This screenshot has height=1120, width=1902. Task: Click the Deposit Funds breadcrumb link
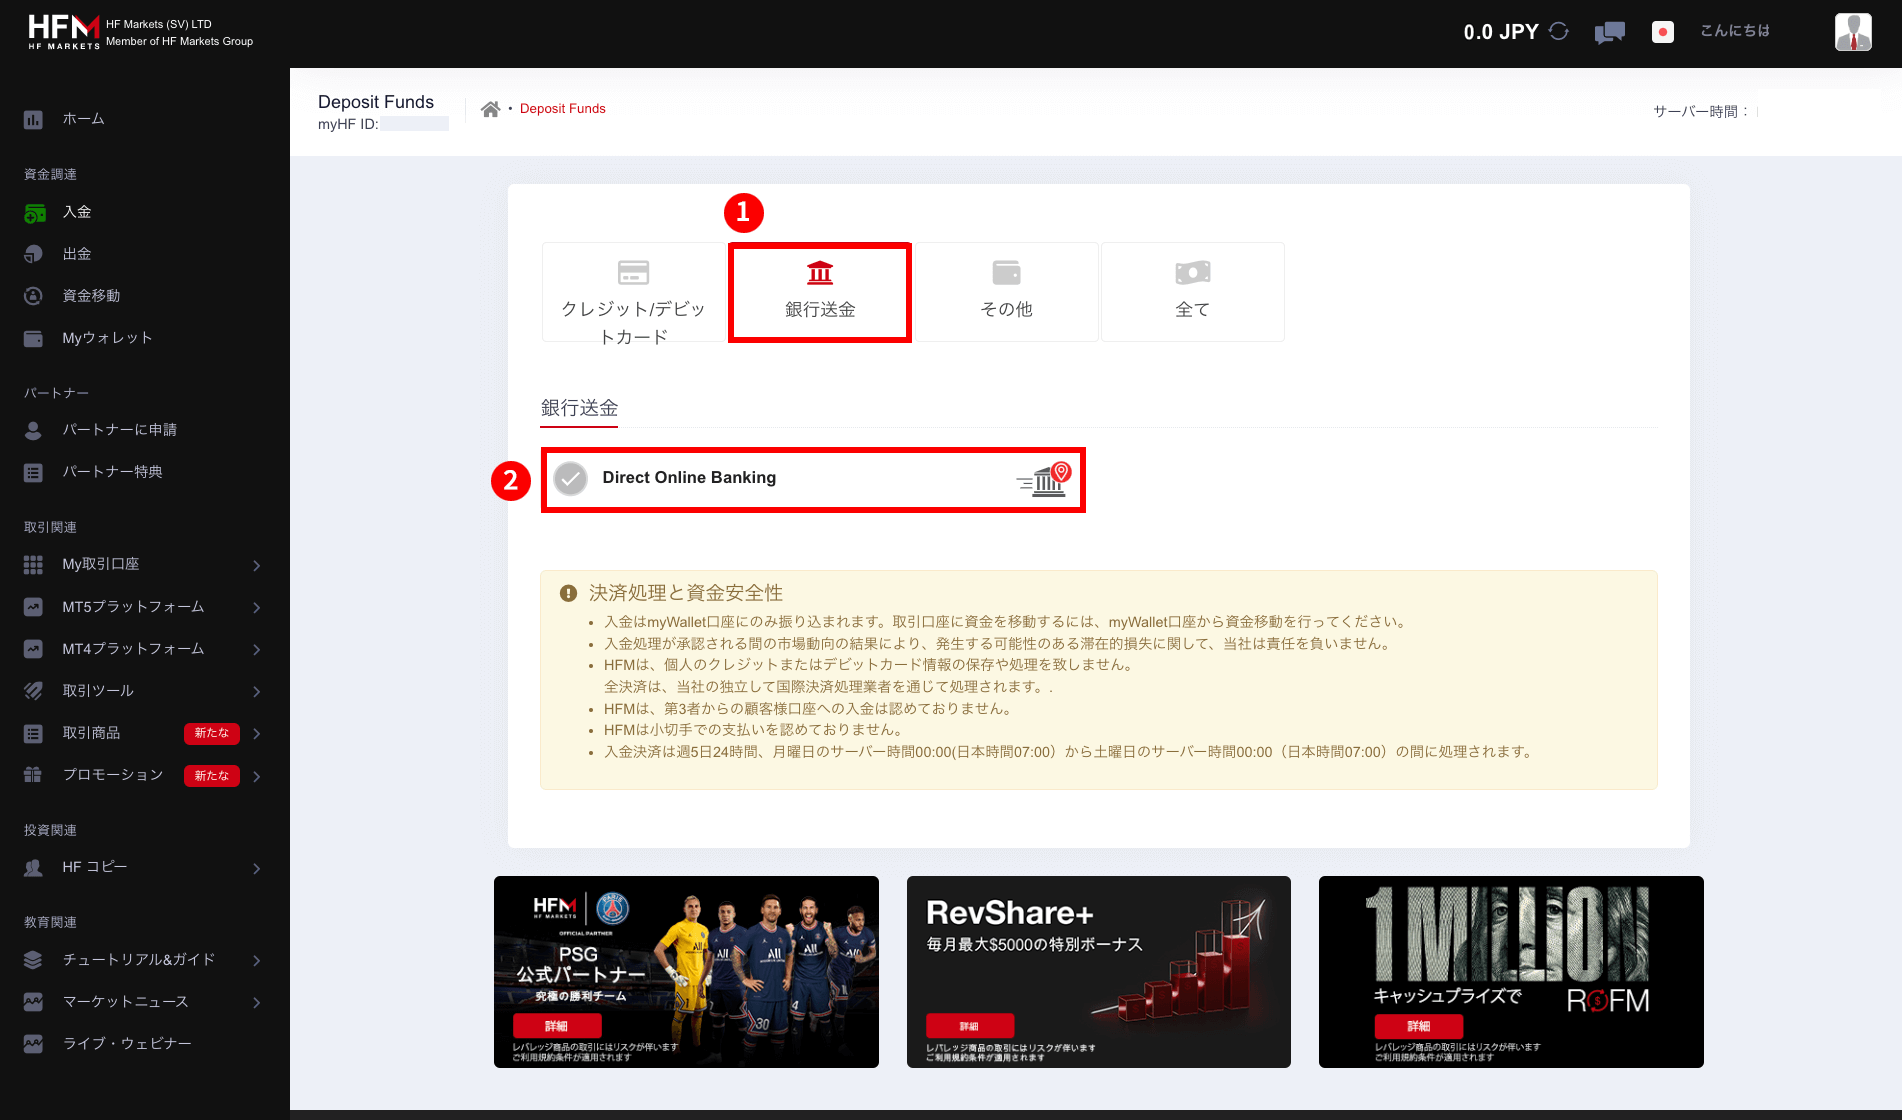(x=562, y=108)
